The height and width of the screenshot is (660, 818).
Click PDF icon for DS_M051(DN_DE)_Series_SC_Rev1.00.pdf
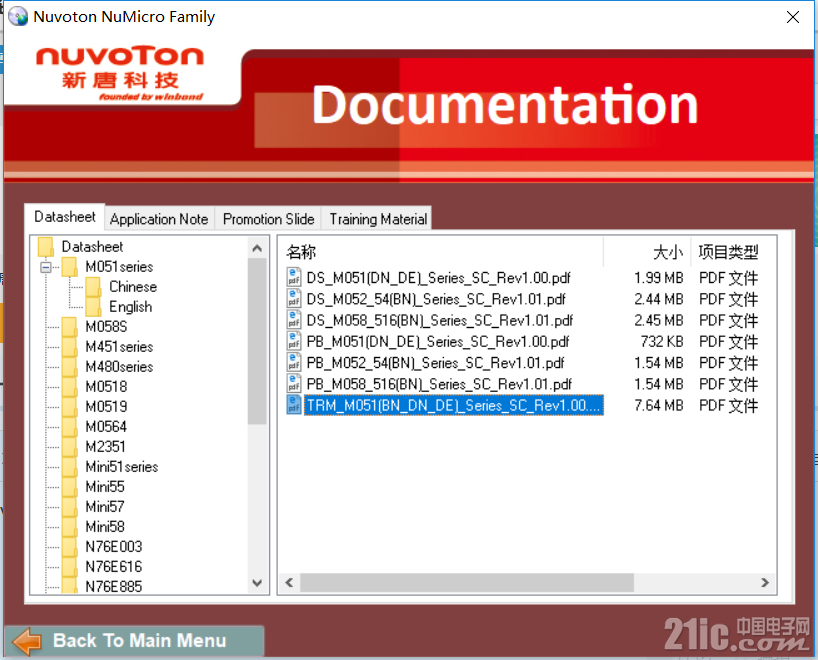pos(294,277)
